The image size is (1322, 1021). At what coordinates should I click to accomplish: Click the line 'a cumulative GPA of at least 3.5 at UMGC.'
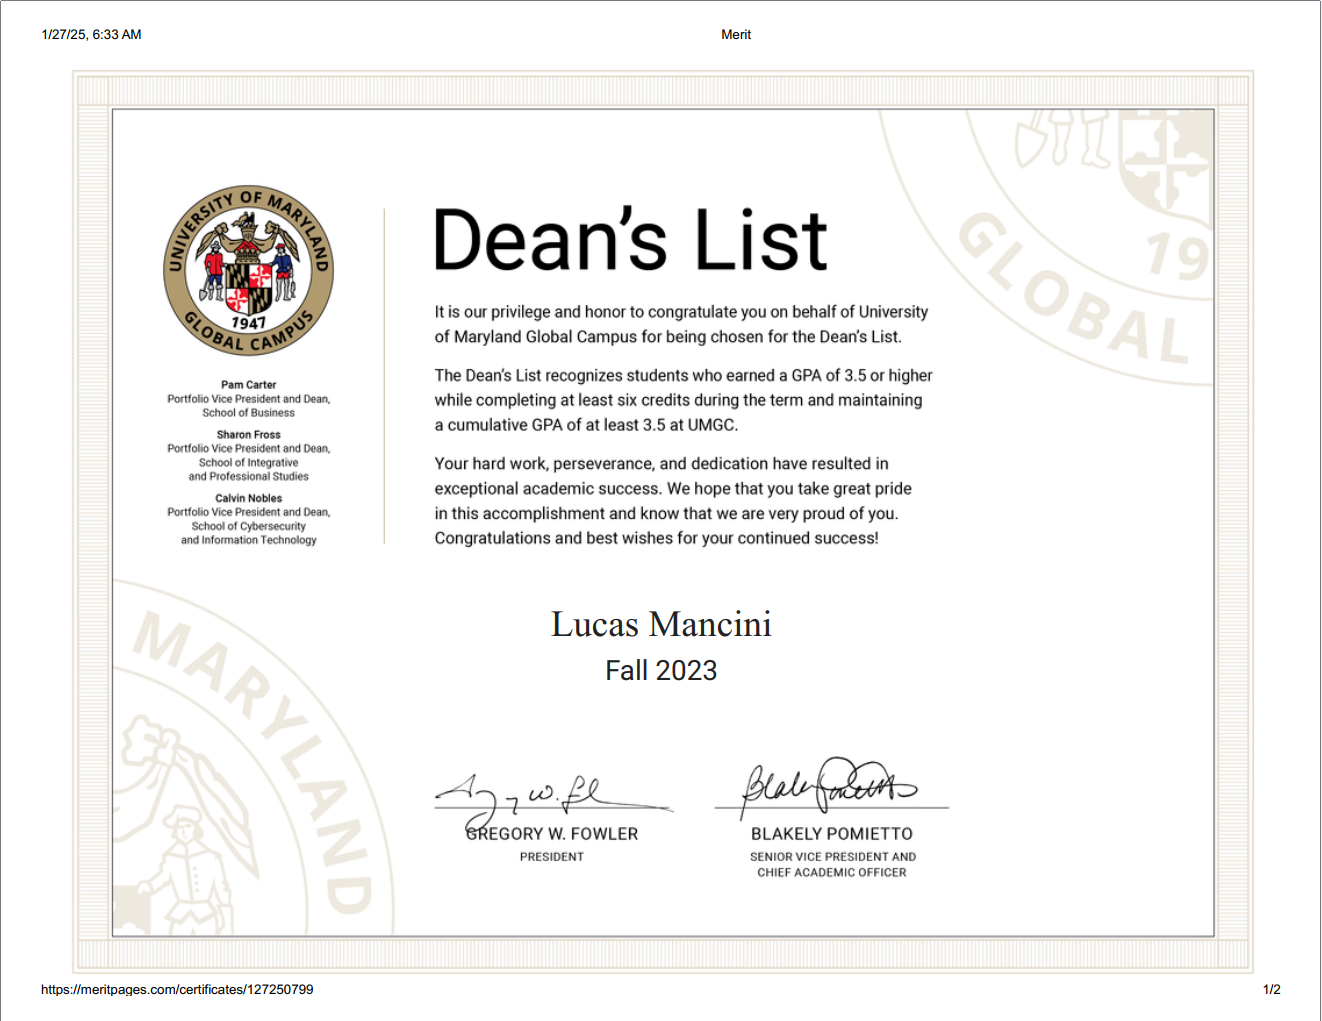click(x=586, y=425)
